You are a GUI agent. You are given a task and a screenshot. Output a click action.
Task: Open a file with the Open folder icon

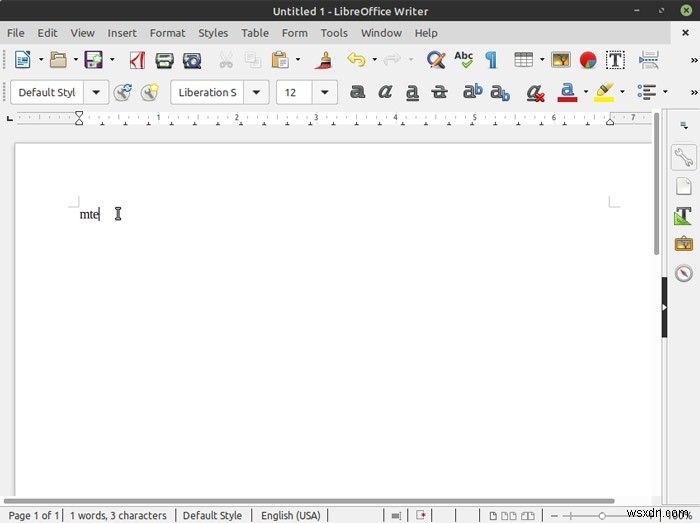point(58,59)
